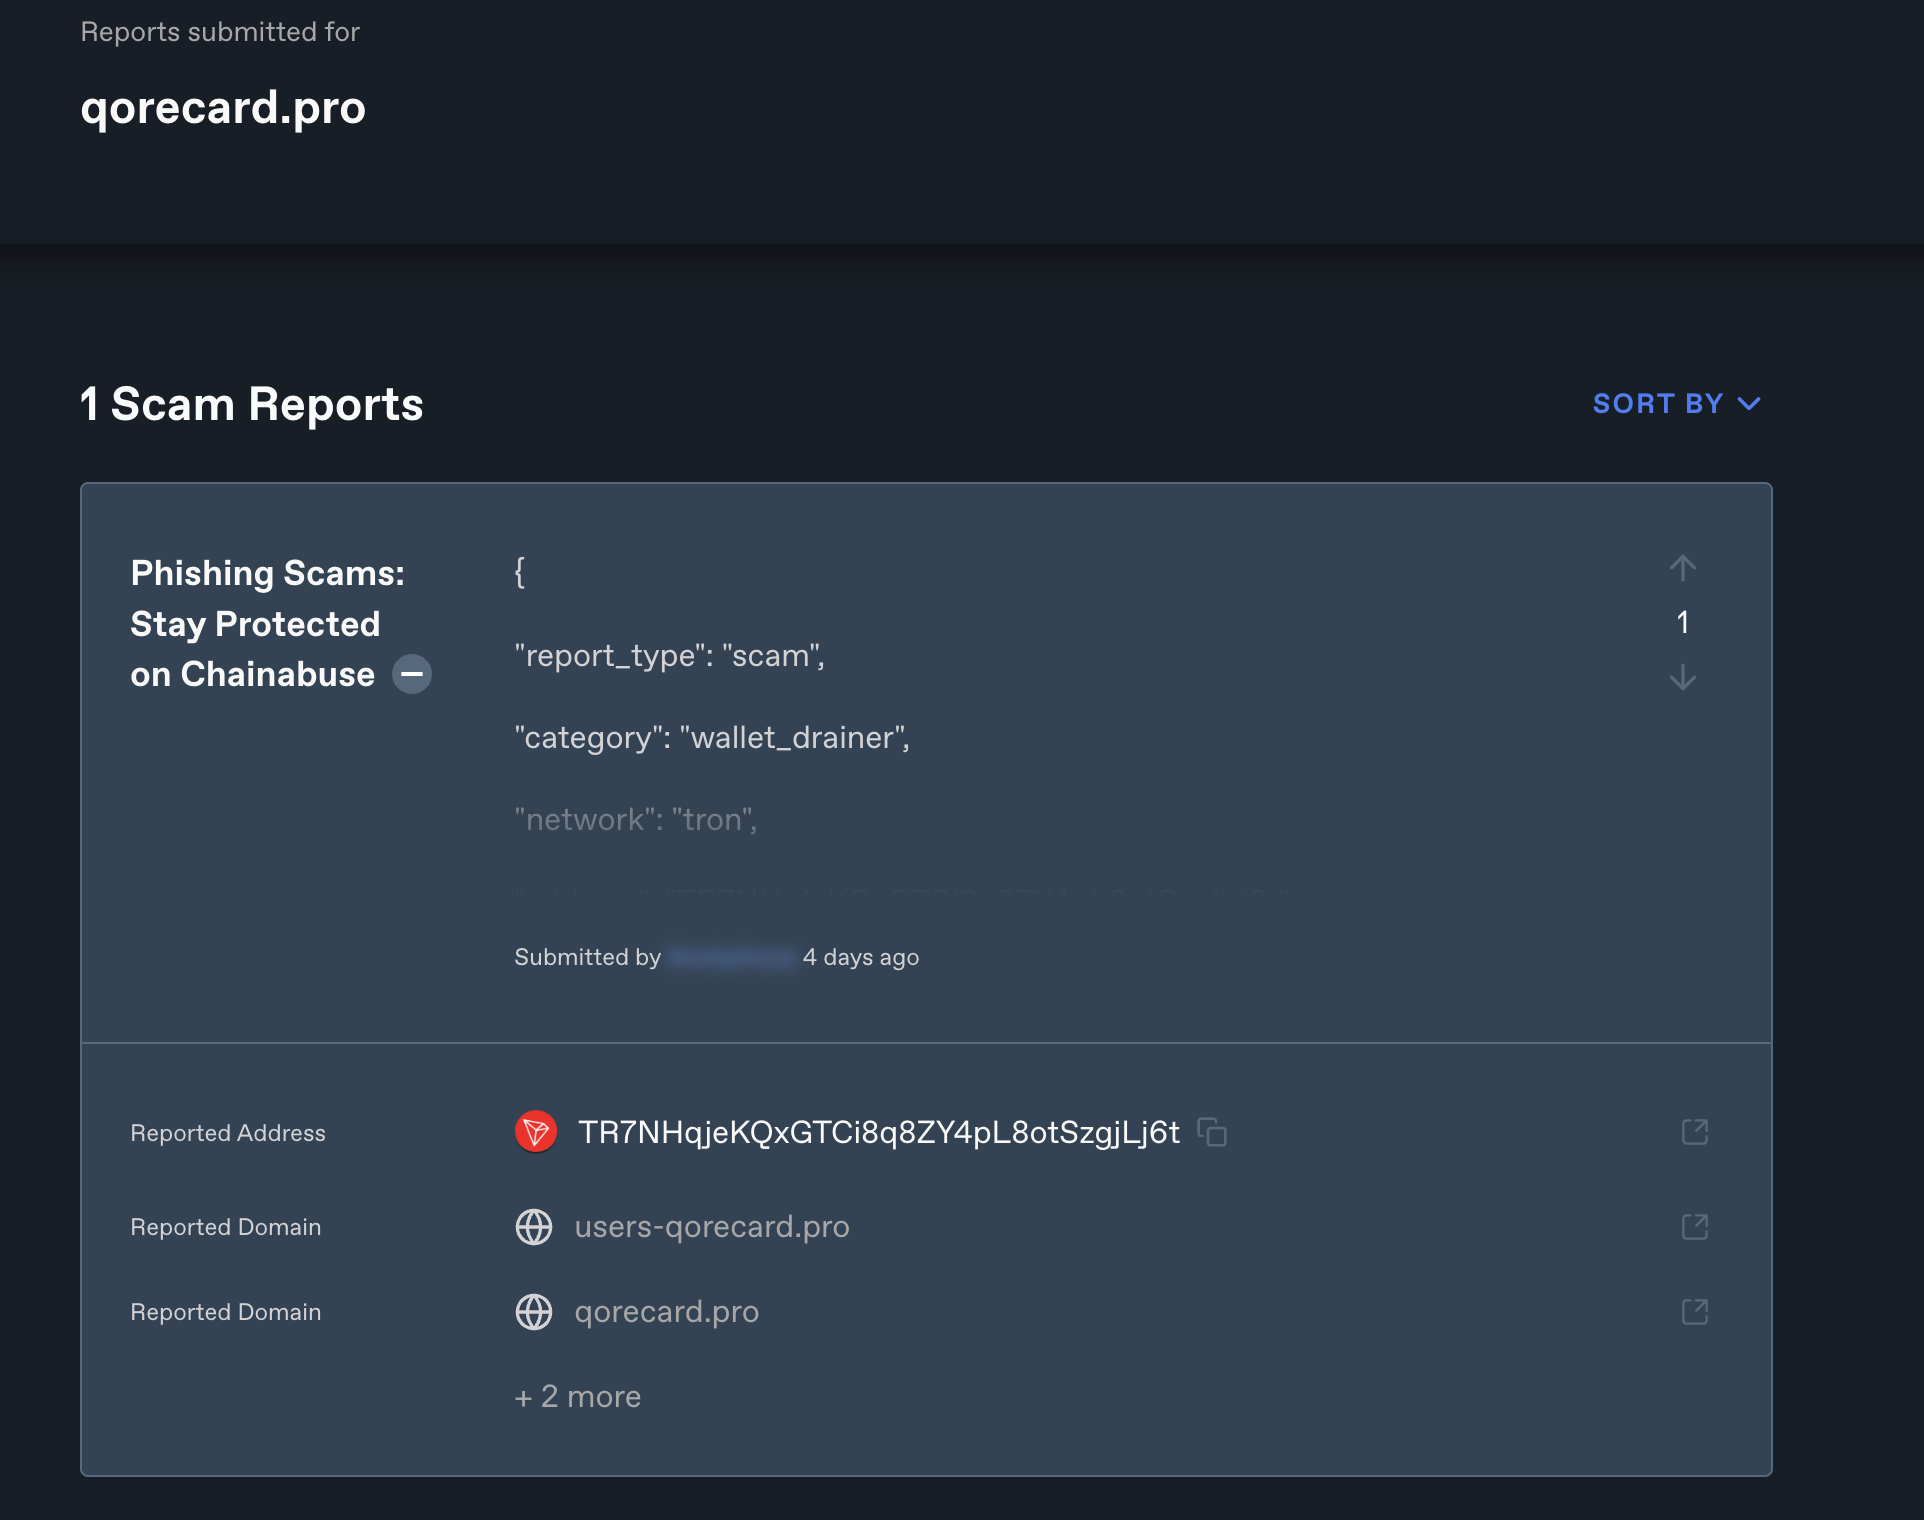
Task: Select the "category": "wallet_drainer" line
Action: pos(712,738)
